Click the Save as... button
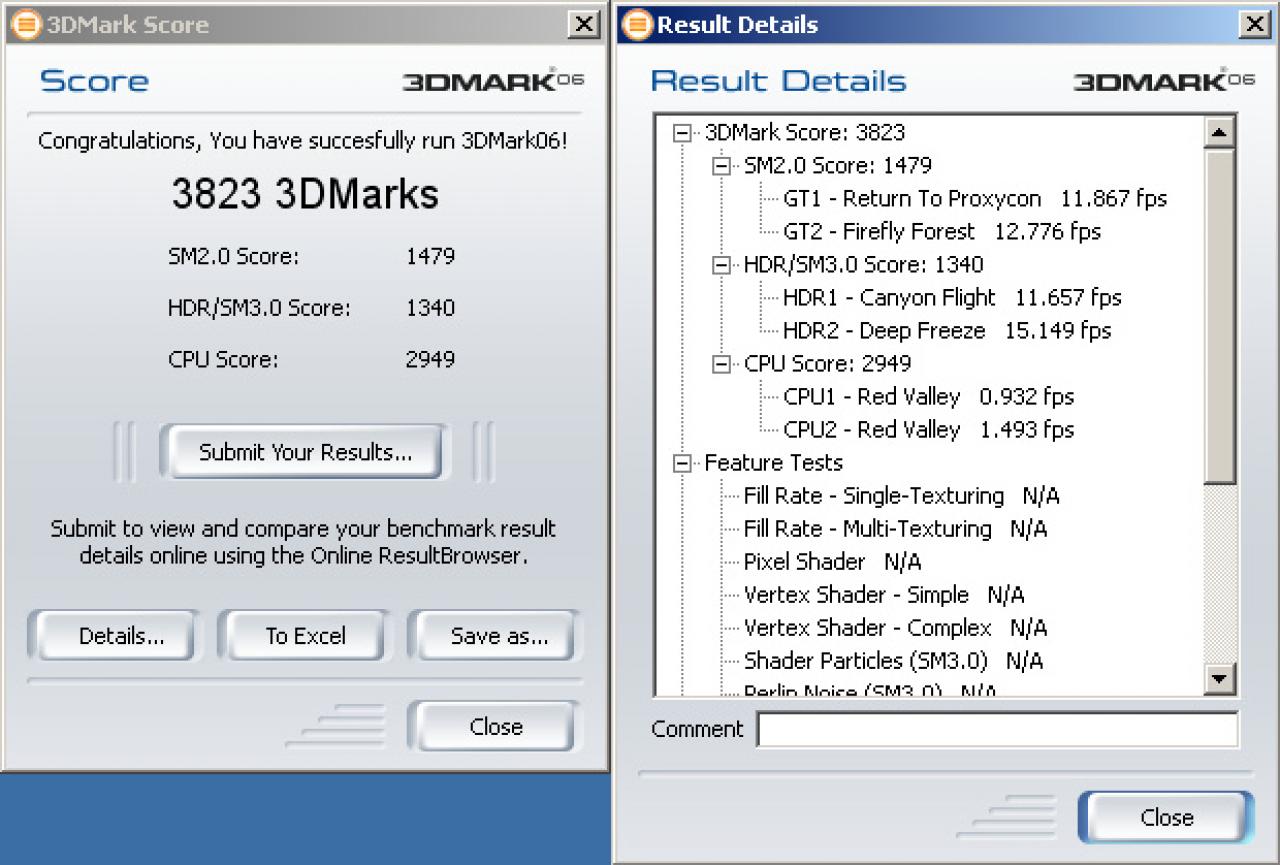 (x=497, y=636)
